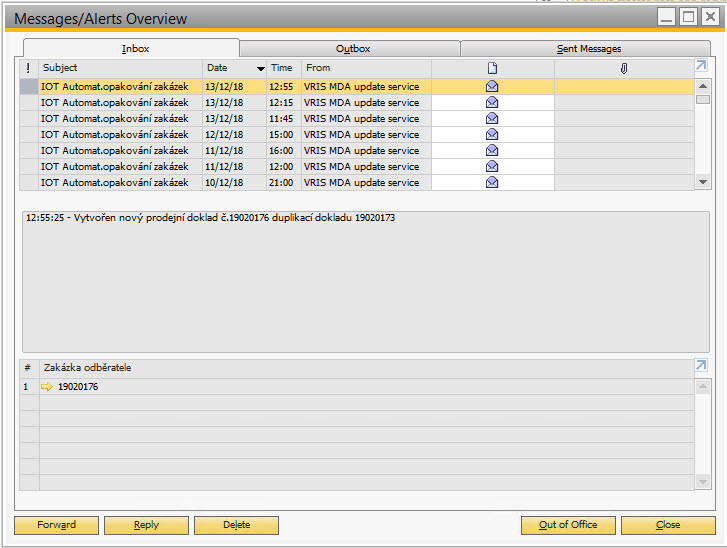
Task: Expand the Zakázka odběratele table arrow icon
Action: coord(702,366)
